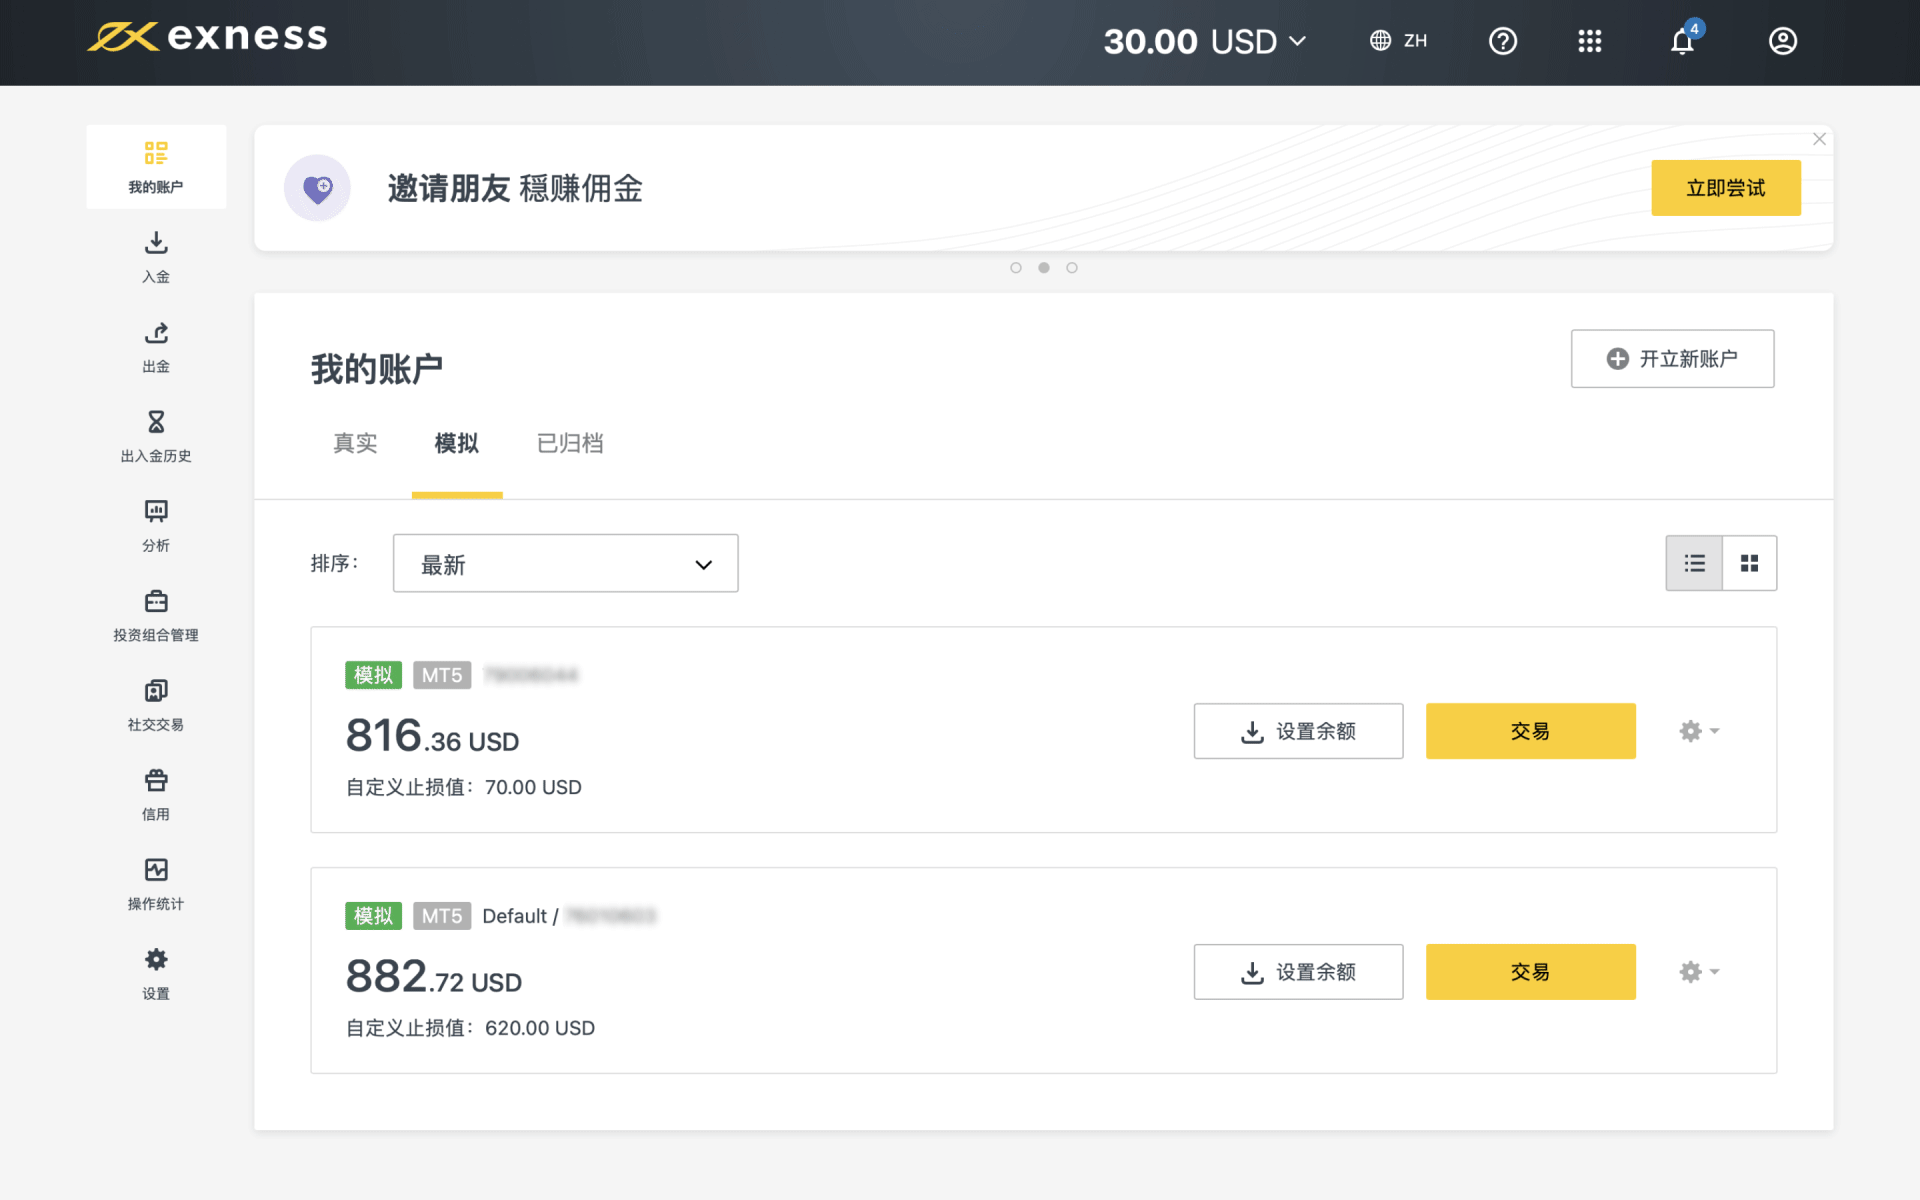Expand the 30.00 USD balance dropdown
1920x1200 pixels.
[x=1205, y=41]
